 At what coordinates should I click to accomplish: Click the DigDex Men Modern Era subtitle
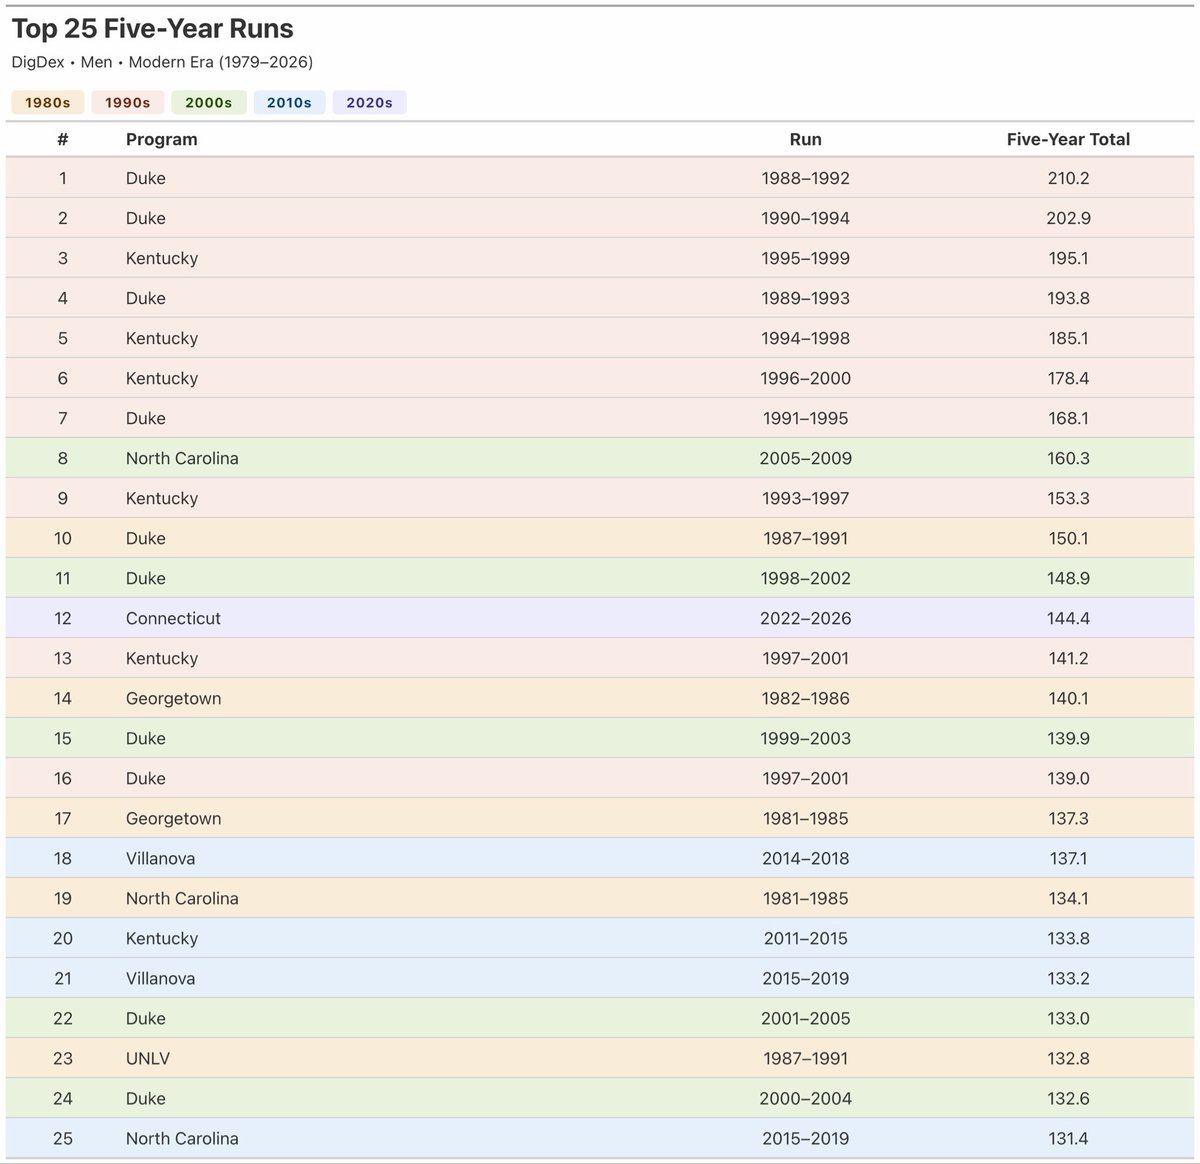coord(162,62)
